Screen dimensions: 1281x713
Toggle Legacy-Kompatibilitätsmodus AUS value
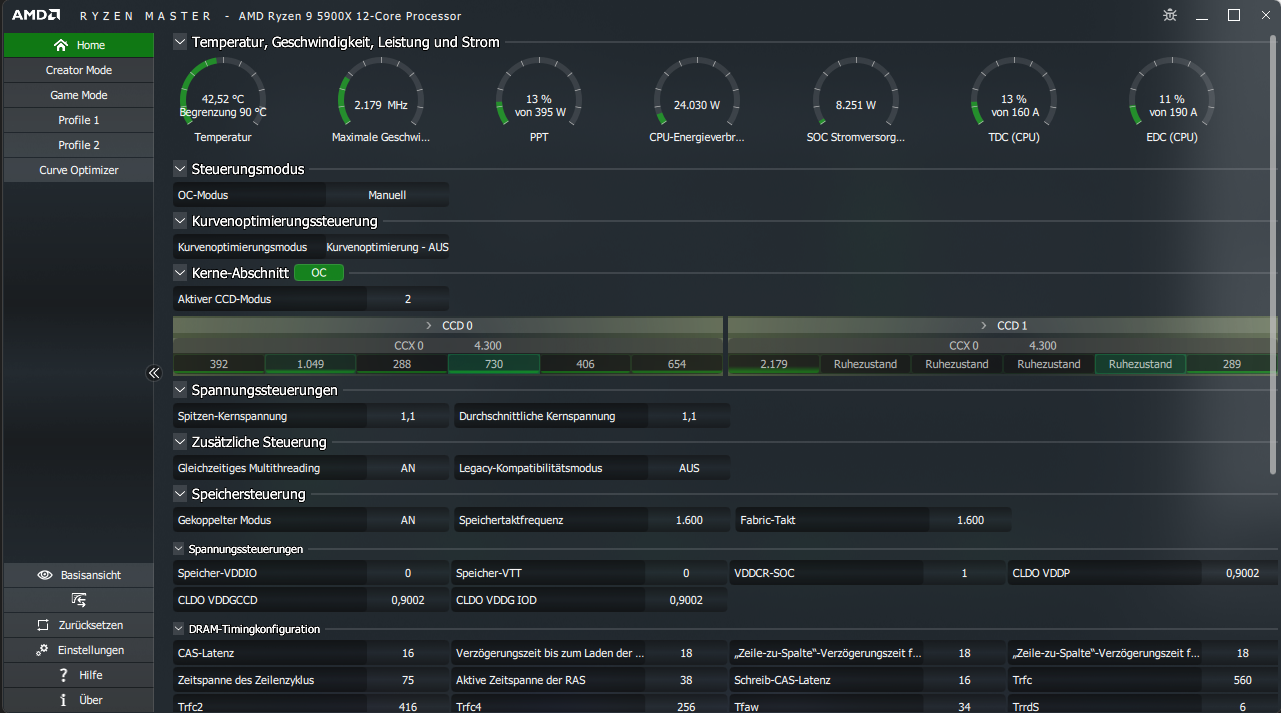(x=689, y=468)
